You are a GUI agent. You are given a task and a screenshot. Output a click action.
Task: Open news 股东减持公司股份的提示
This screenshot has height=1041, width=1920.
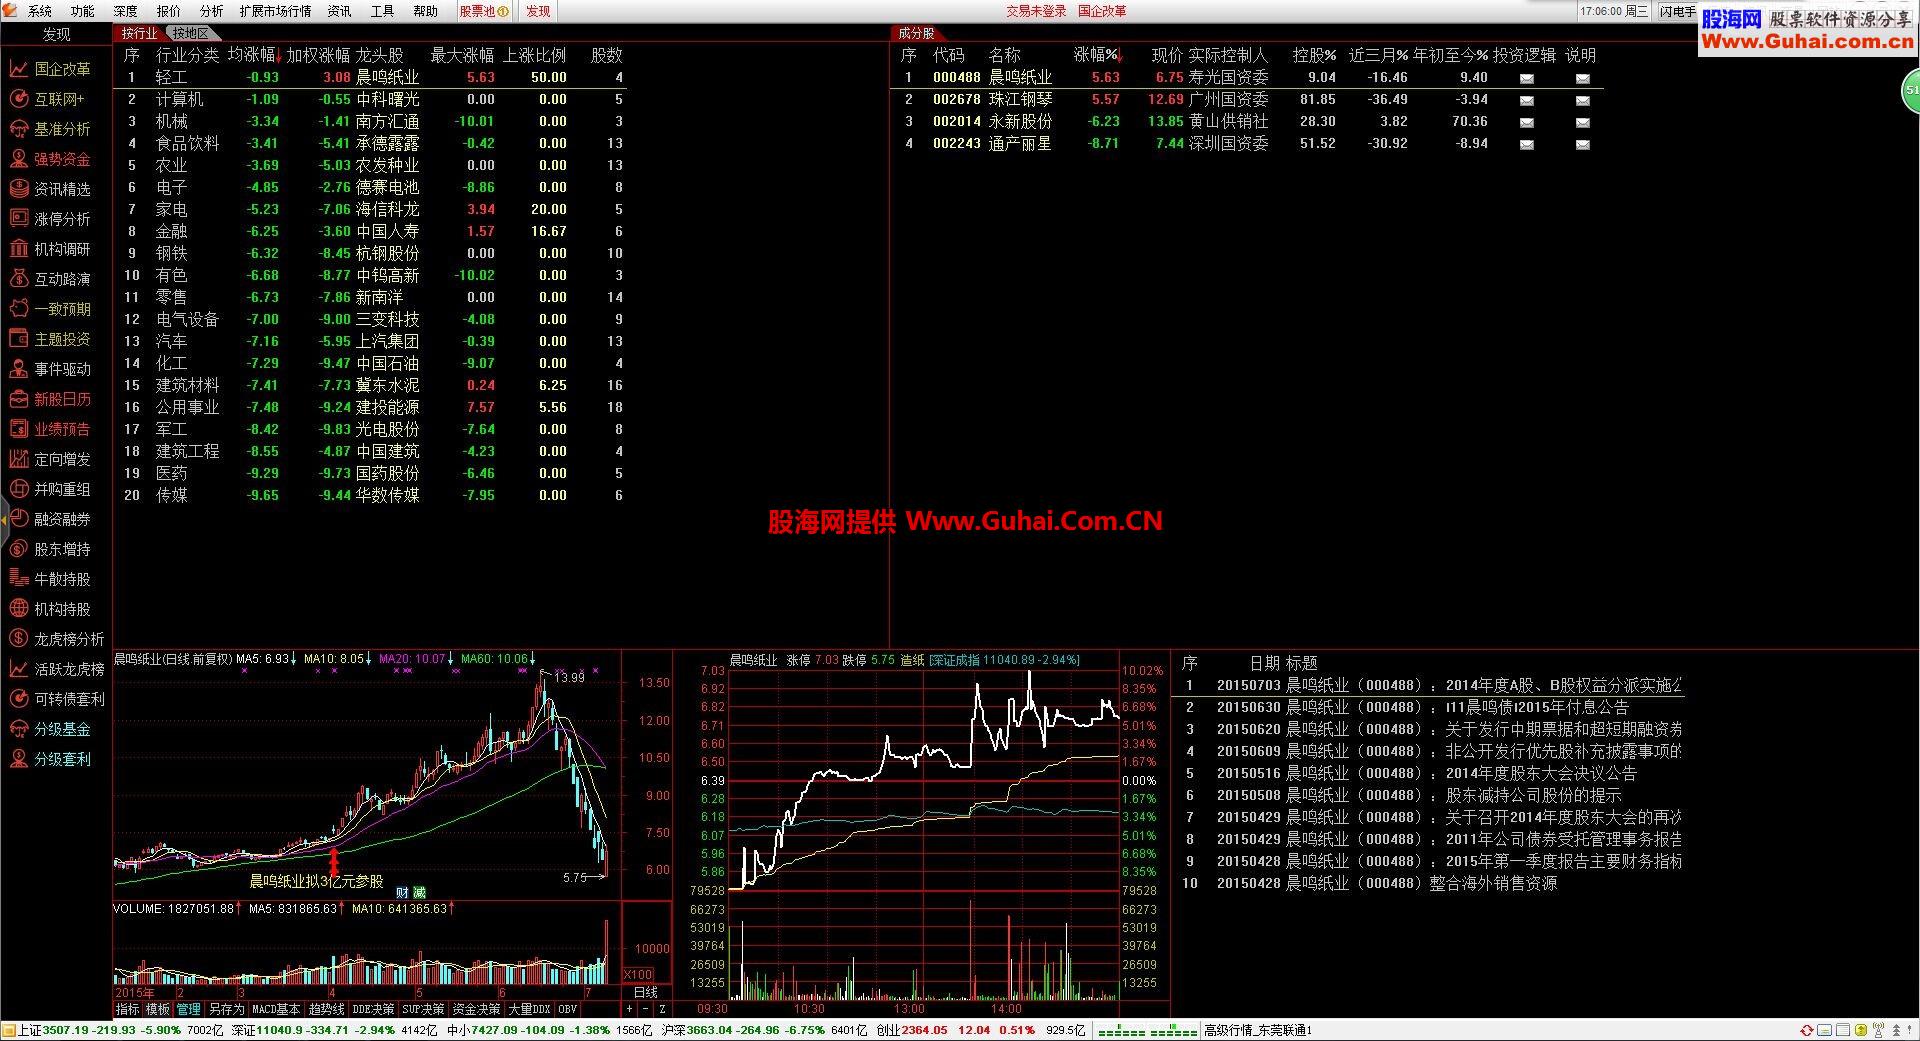[x=1533, y=795]
